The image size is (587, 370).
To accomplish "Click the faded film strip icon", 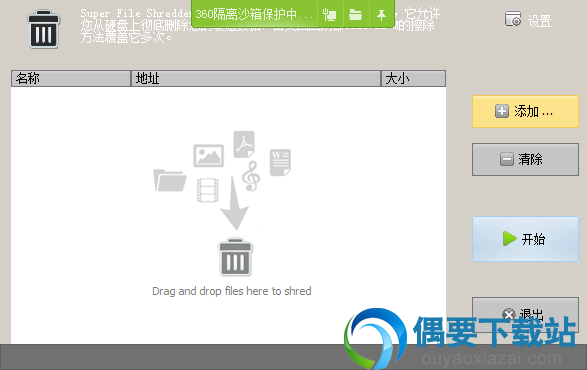I will [x=208, y=190].
